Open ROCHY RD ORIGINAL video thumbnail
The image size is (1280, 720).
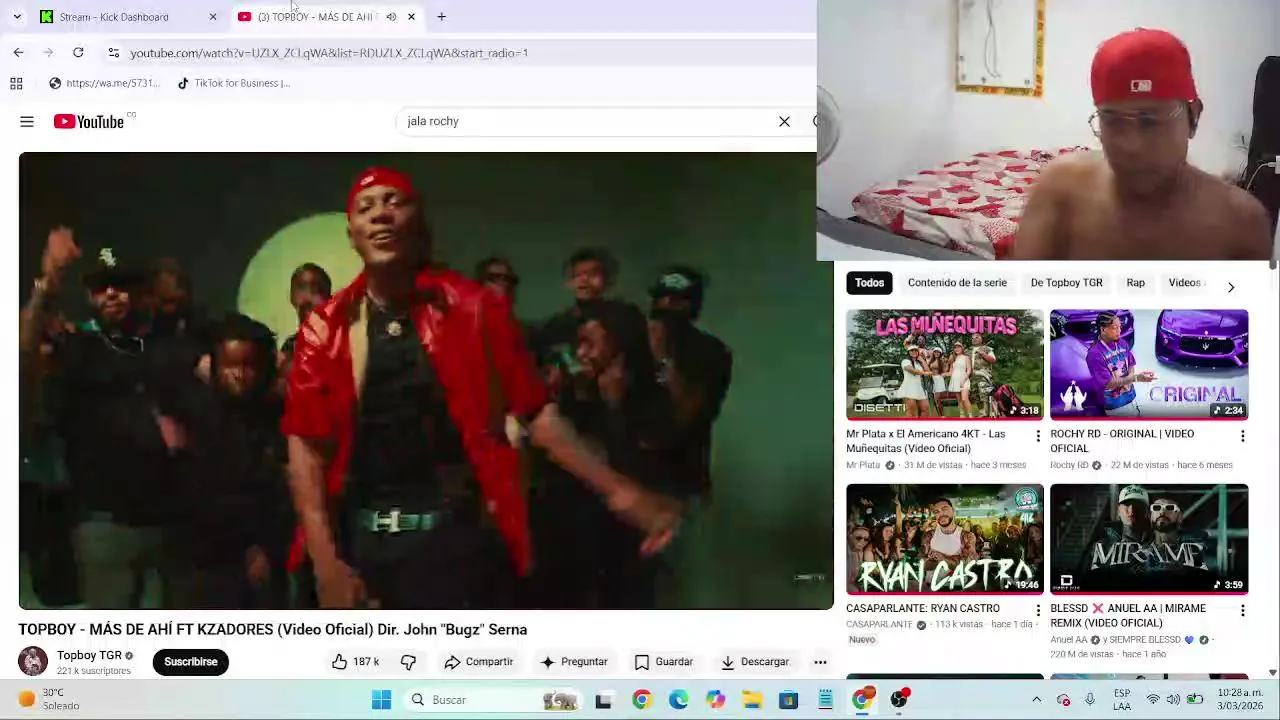click(x=1149, y=365)
